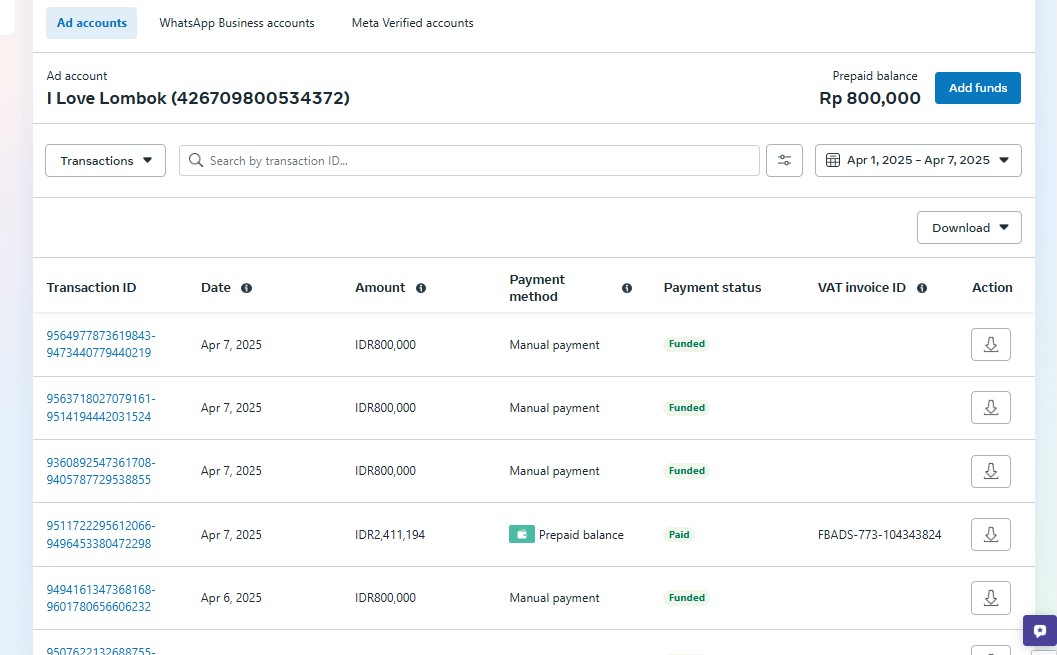Download receipt for transaction 9563718027079161

coord(990,408)
